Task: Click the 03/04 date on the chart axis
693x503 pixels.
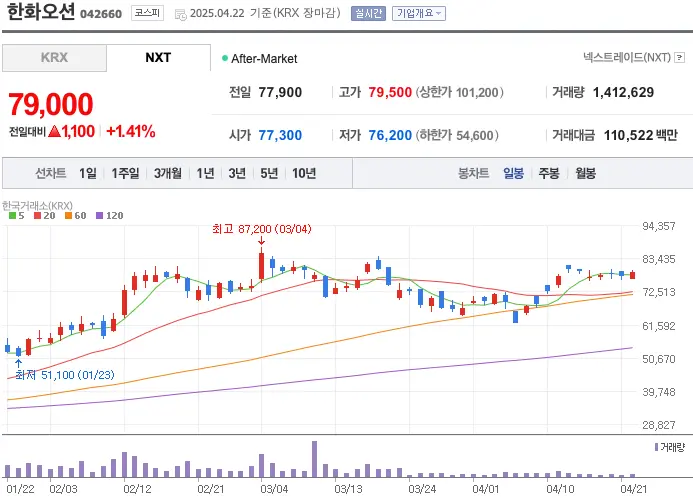Action: (274, 489)
